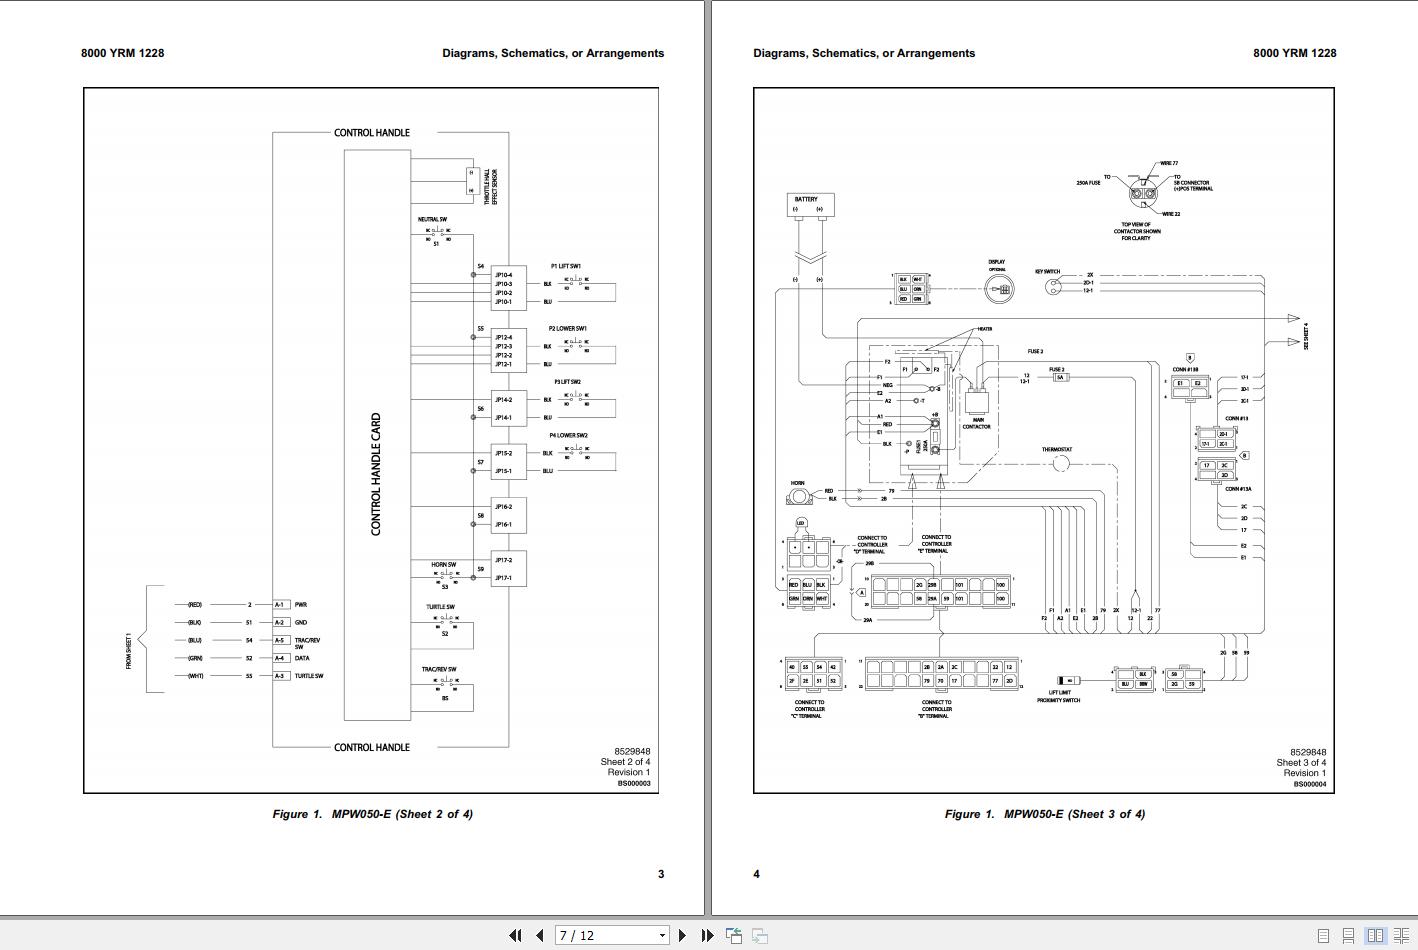Click the heading Diagrams, Schematics, or Arrangements
Image resolution: width=1418 pixels, height=950 pixels.
pos(553,53)
